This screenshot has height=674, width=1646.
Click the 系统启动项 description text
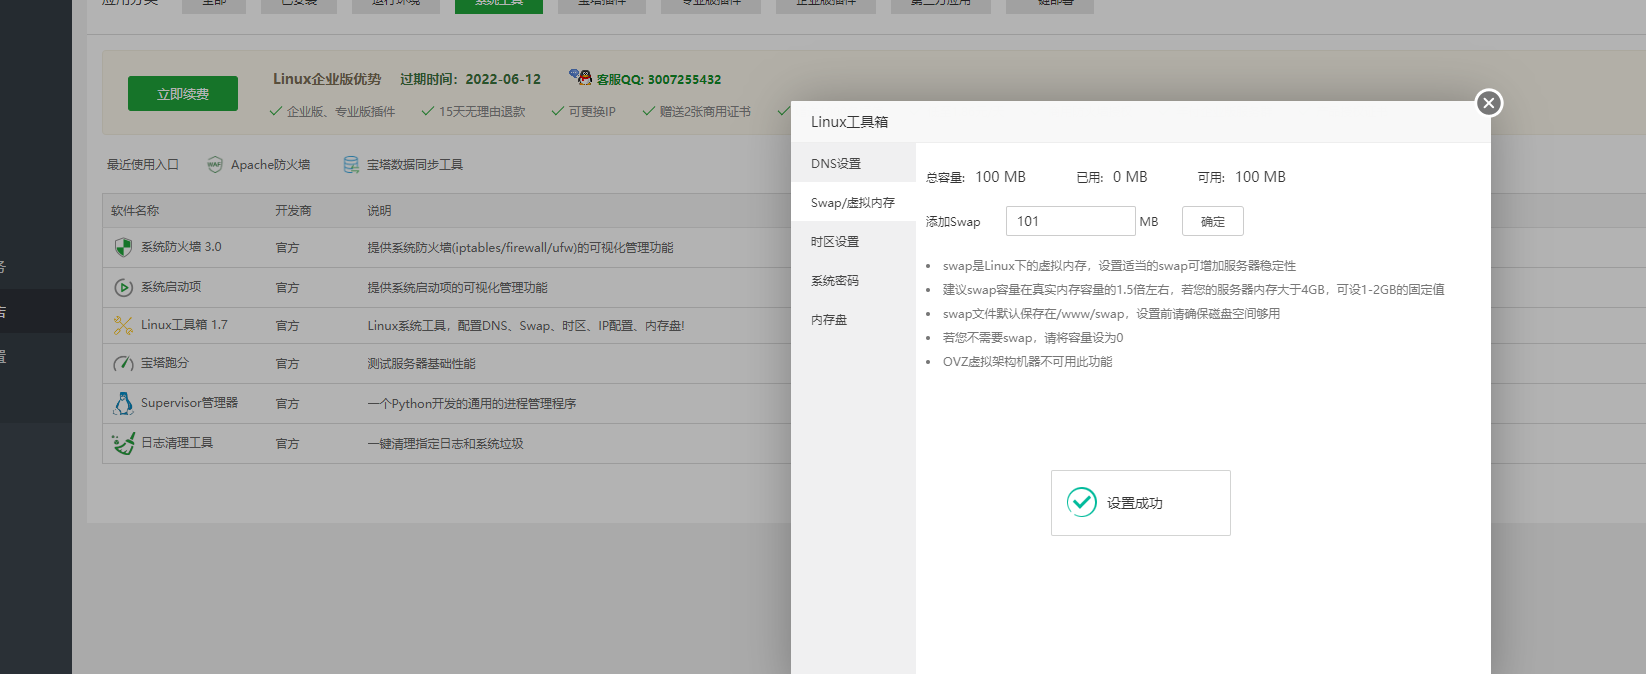point(457,287)
